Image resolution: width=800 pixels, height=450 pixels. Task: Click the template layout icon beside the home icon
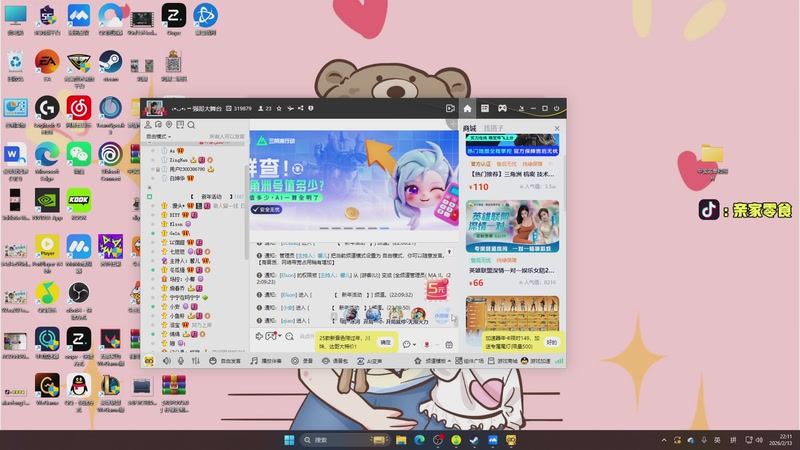pos(485,108)
